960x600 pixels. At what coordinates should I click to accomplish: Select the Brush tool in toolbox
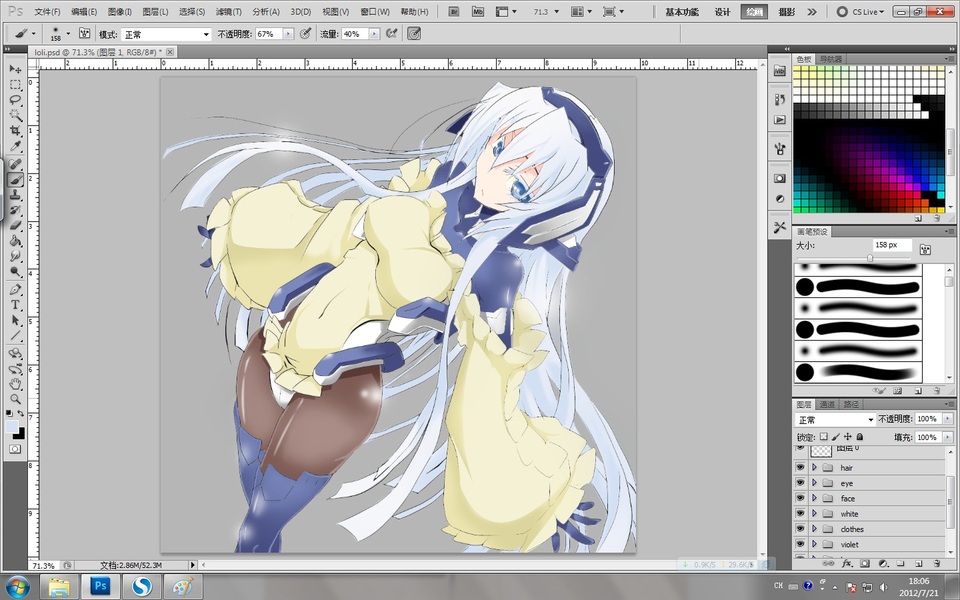coord(15,179)
